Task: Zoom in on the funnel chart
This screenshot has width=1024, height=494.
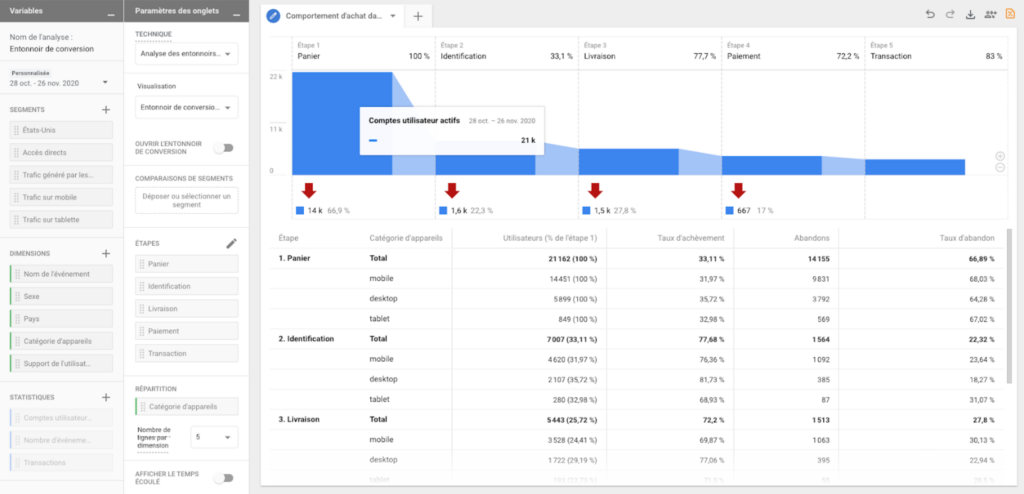Action: pyautogui.click(x=999, y=156)
